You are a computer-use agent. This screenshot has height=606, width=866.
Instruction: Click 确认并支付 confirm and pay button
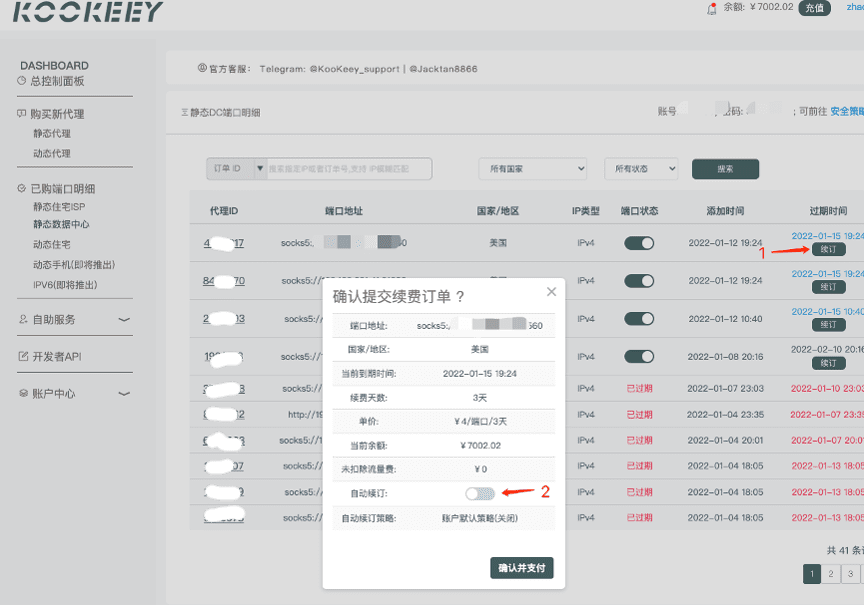click(521, 568)
